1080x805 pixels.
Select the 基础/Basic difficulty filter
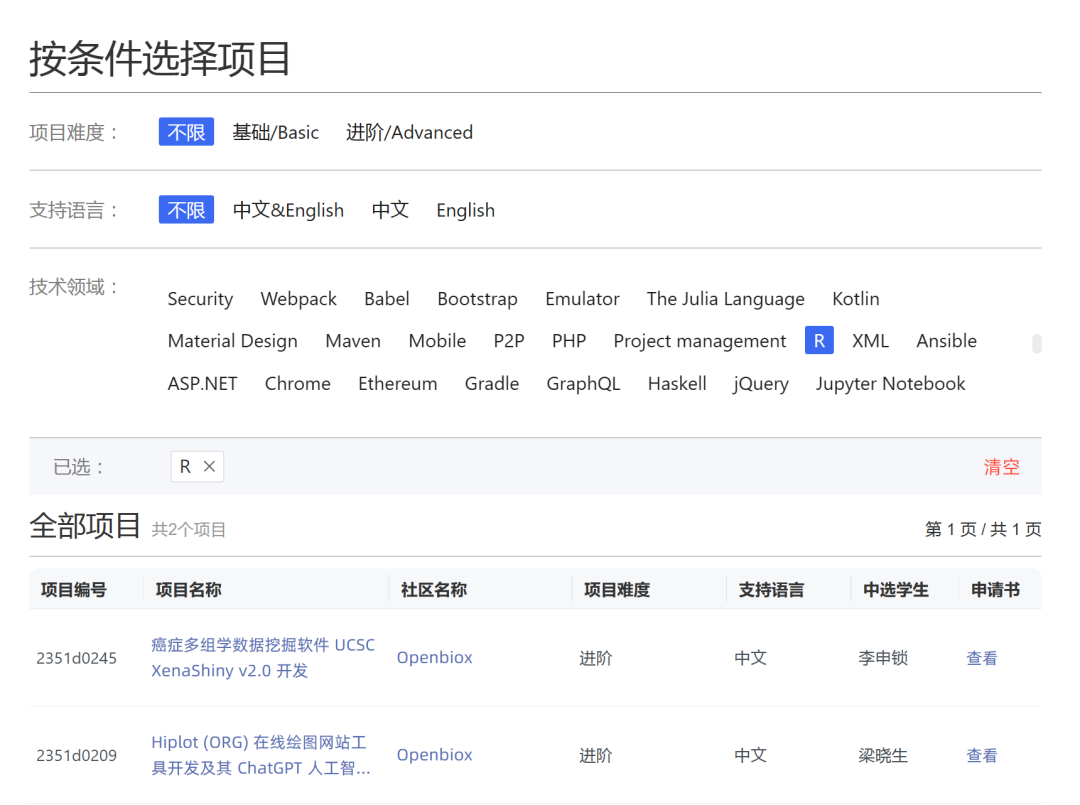coord(276,131)
